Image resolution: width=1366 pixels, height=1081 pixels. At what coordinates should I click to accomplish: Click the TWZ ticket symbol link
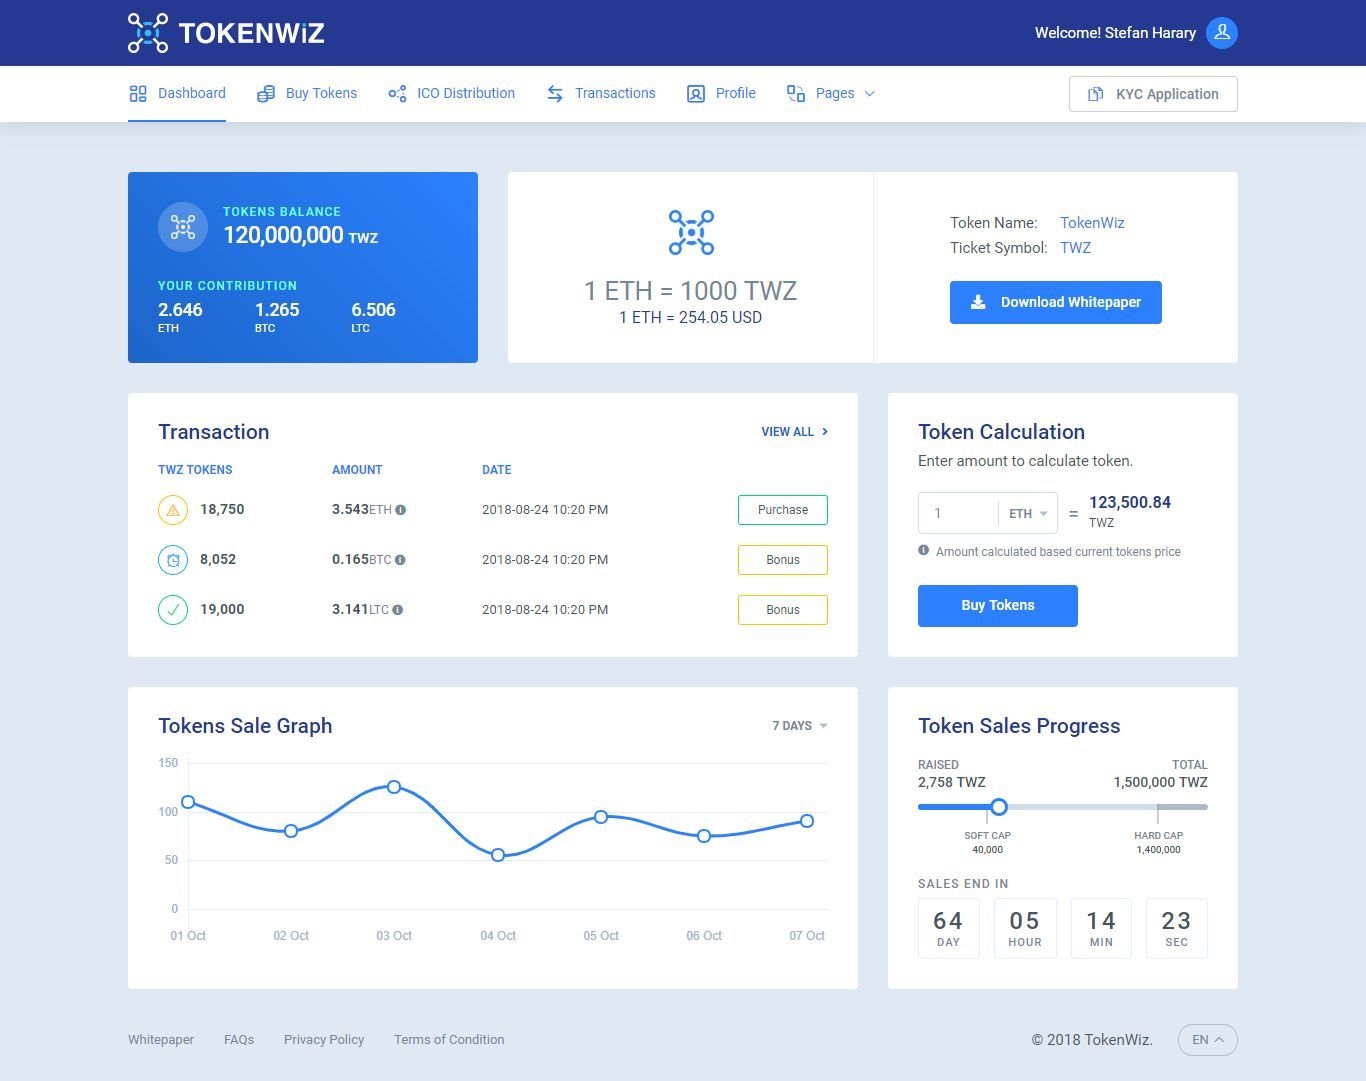[x=1075, y=248]
